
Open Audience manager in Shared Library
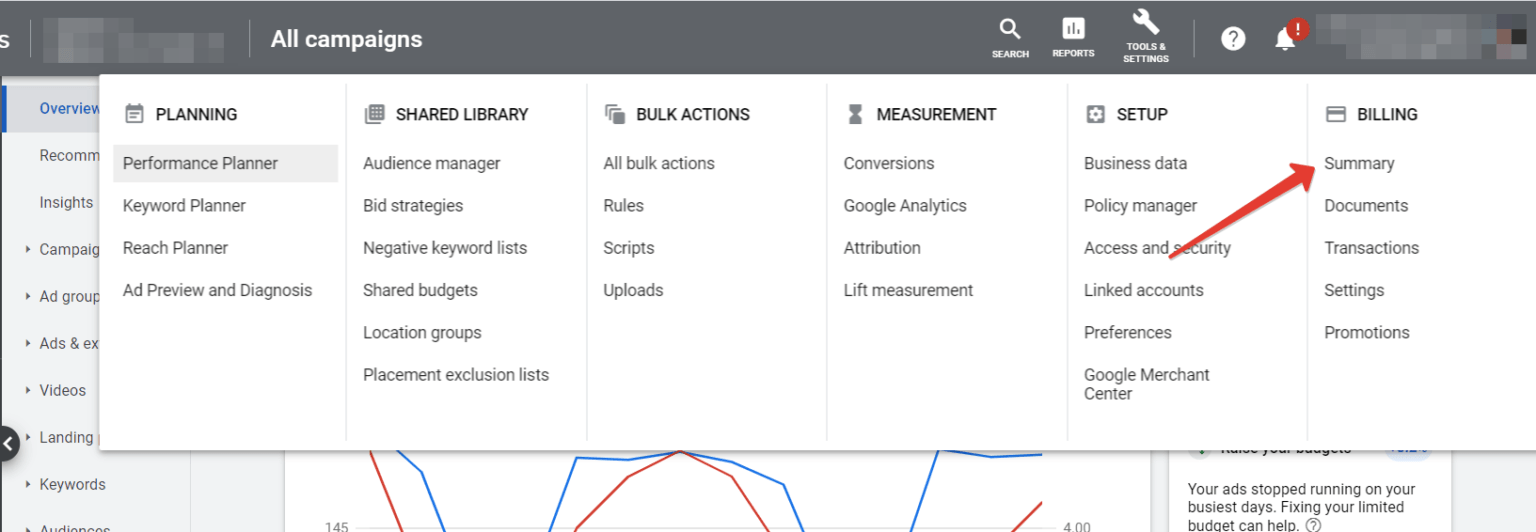coord(431,163)
